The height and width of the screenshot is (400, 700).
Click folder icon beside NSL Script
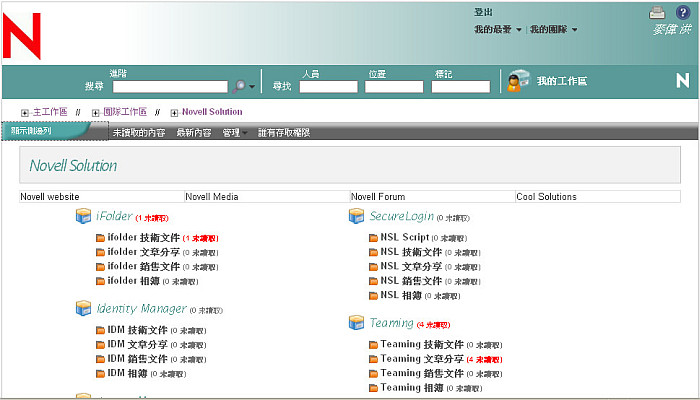373,238
